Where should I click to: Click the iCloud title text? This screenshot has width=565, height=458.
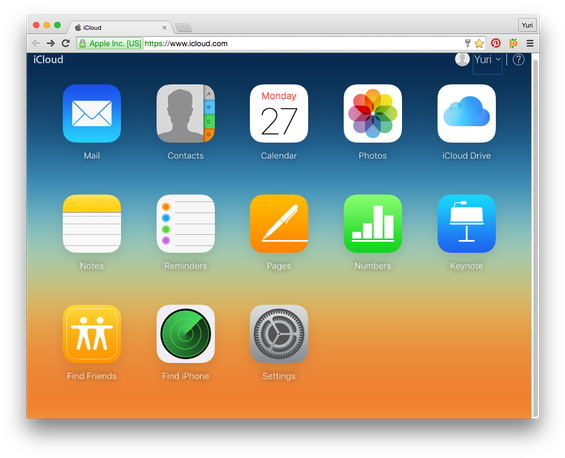(x=48, y=59)
